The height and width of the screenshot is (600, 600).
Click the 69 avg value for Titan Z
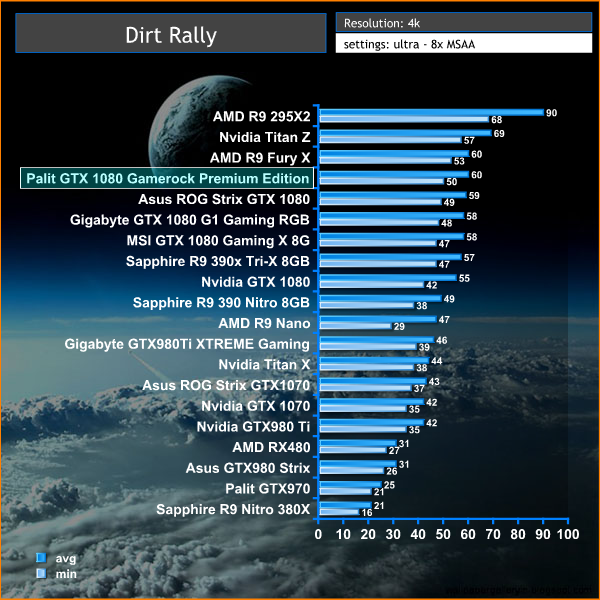coord(499,134)
